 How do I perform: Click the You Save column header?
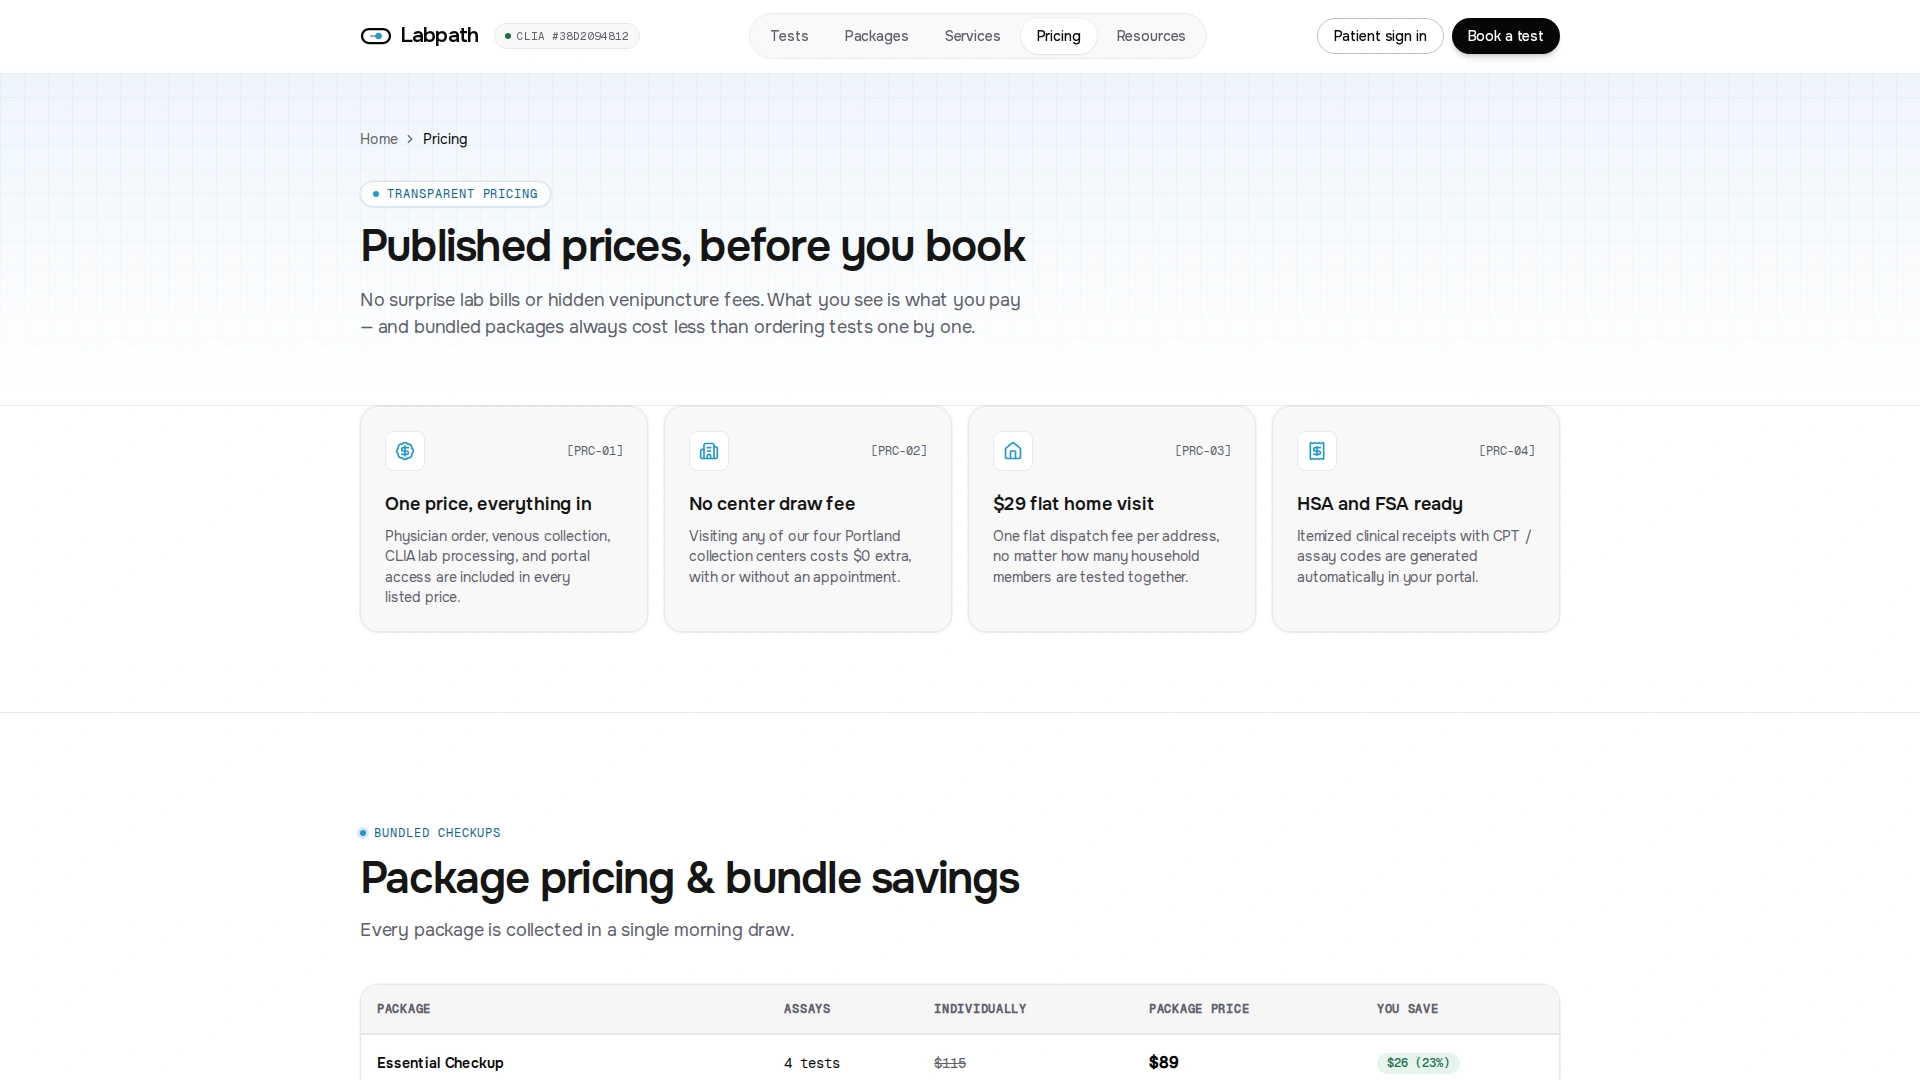click(x=1407, y=1009)
